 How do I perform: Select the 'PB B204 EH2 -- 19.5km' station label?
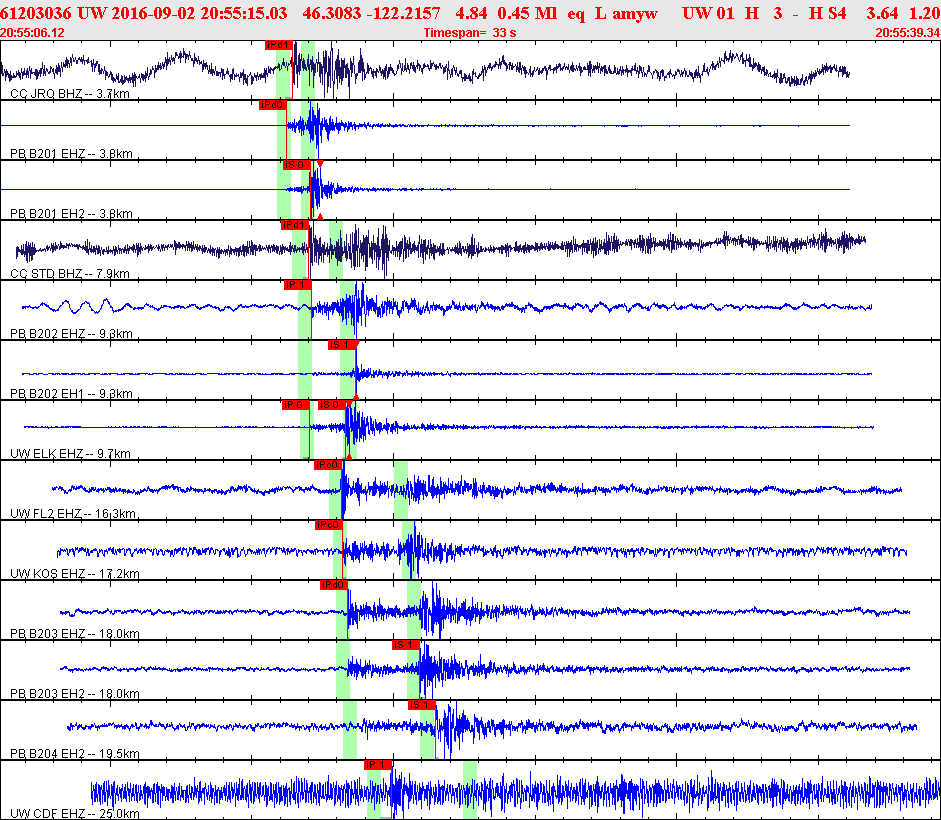[x=75, y=754]
